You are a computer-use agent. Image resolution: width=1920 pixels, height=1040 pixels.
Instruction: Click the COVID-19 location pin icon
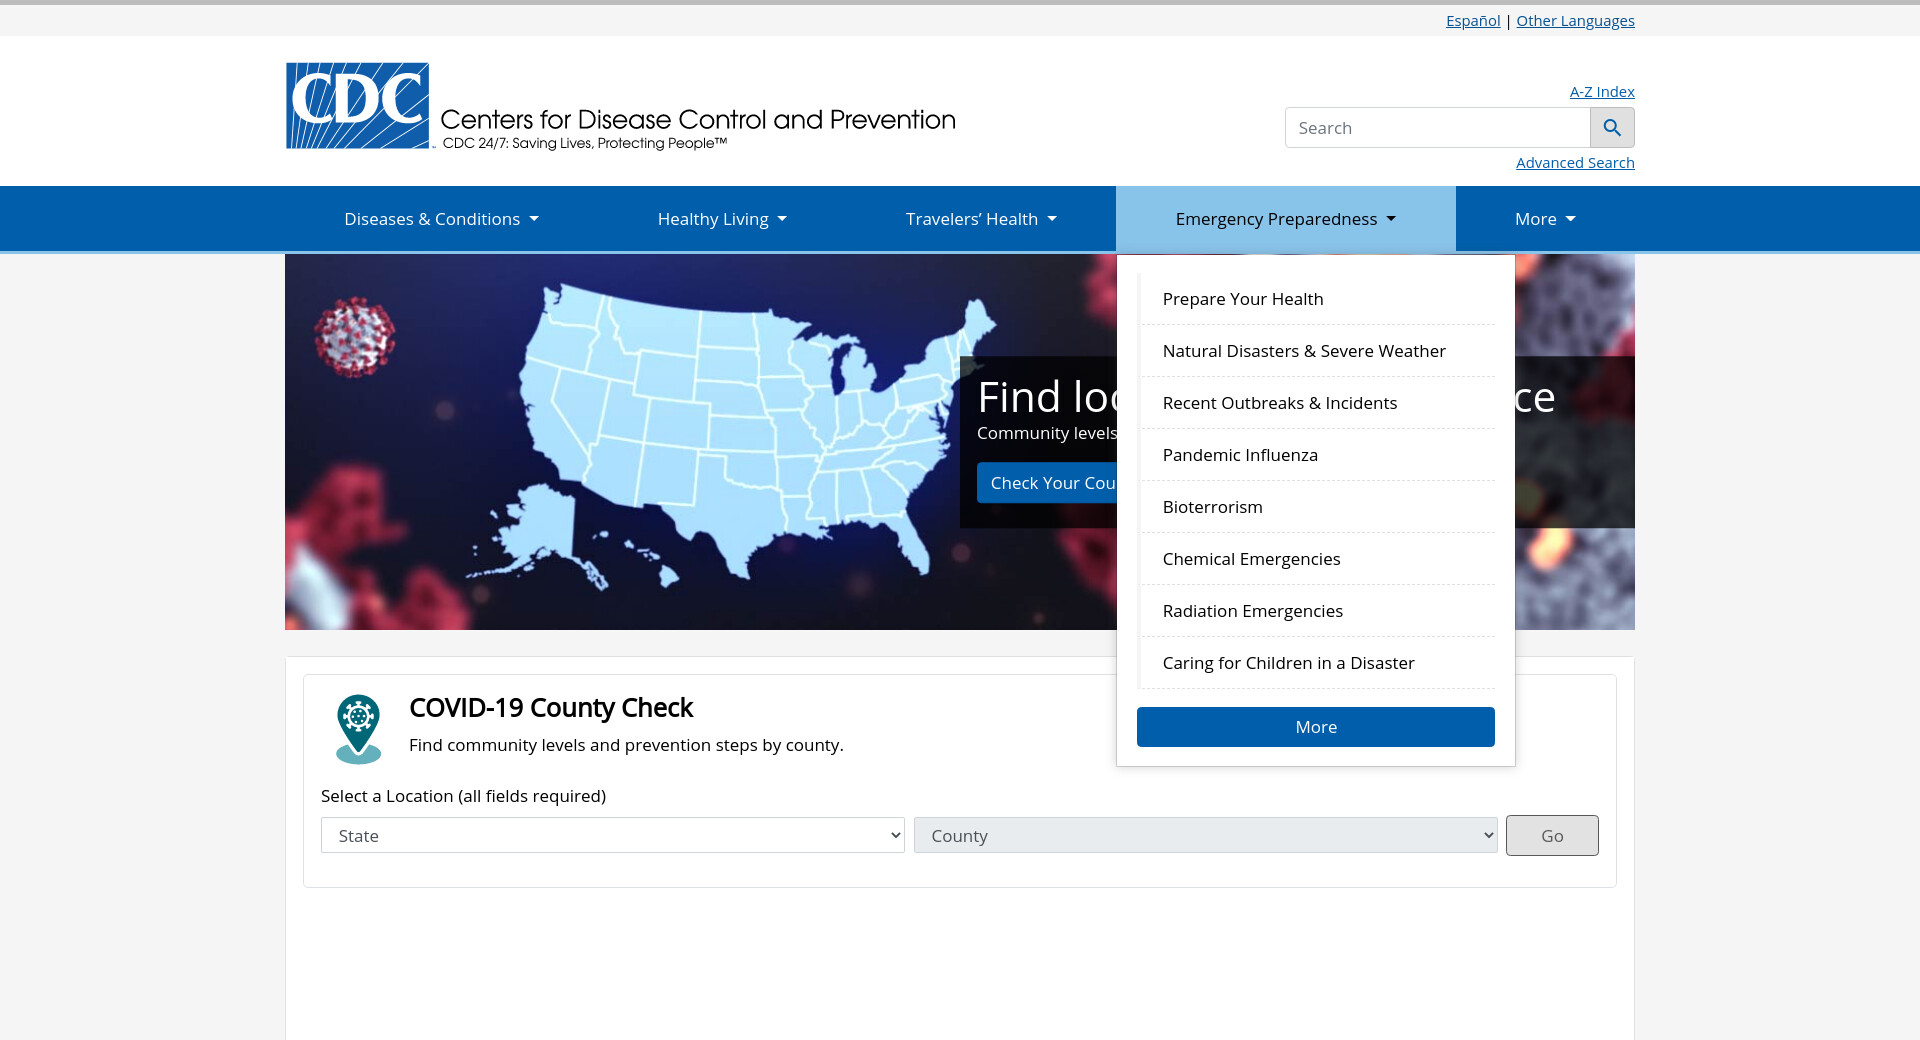tap(358, 729)
